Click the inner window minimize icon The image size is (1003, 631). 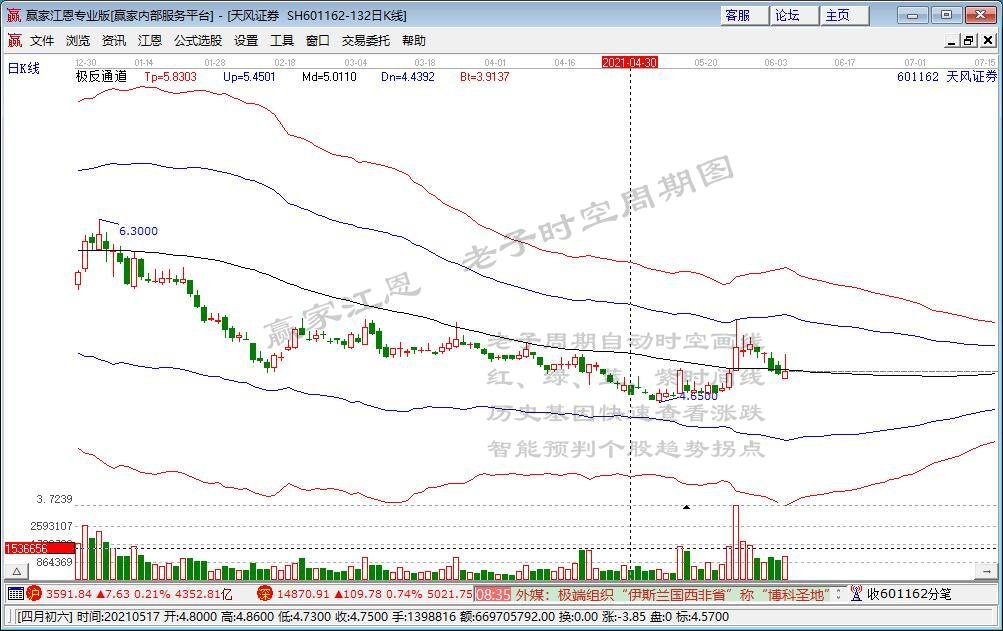951,41
